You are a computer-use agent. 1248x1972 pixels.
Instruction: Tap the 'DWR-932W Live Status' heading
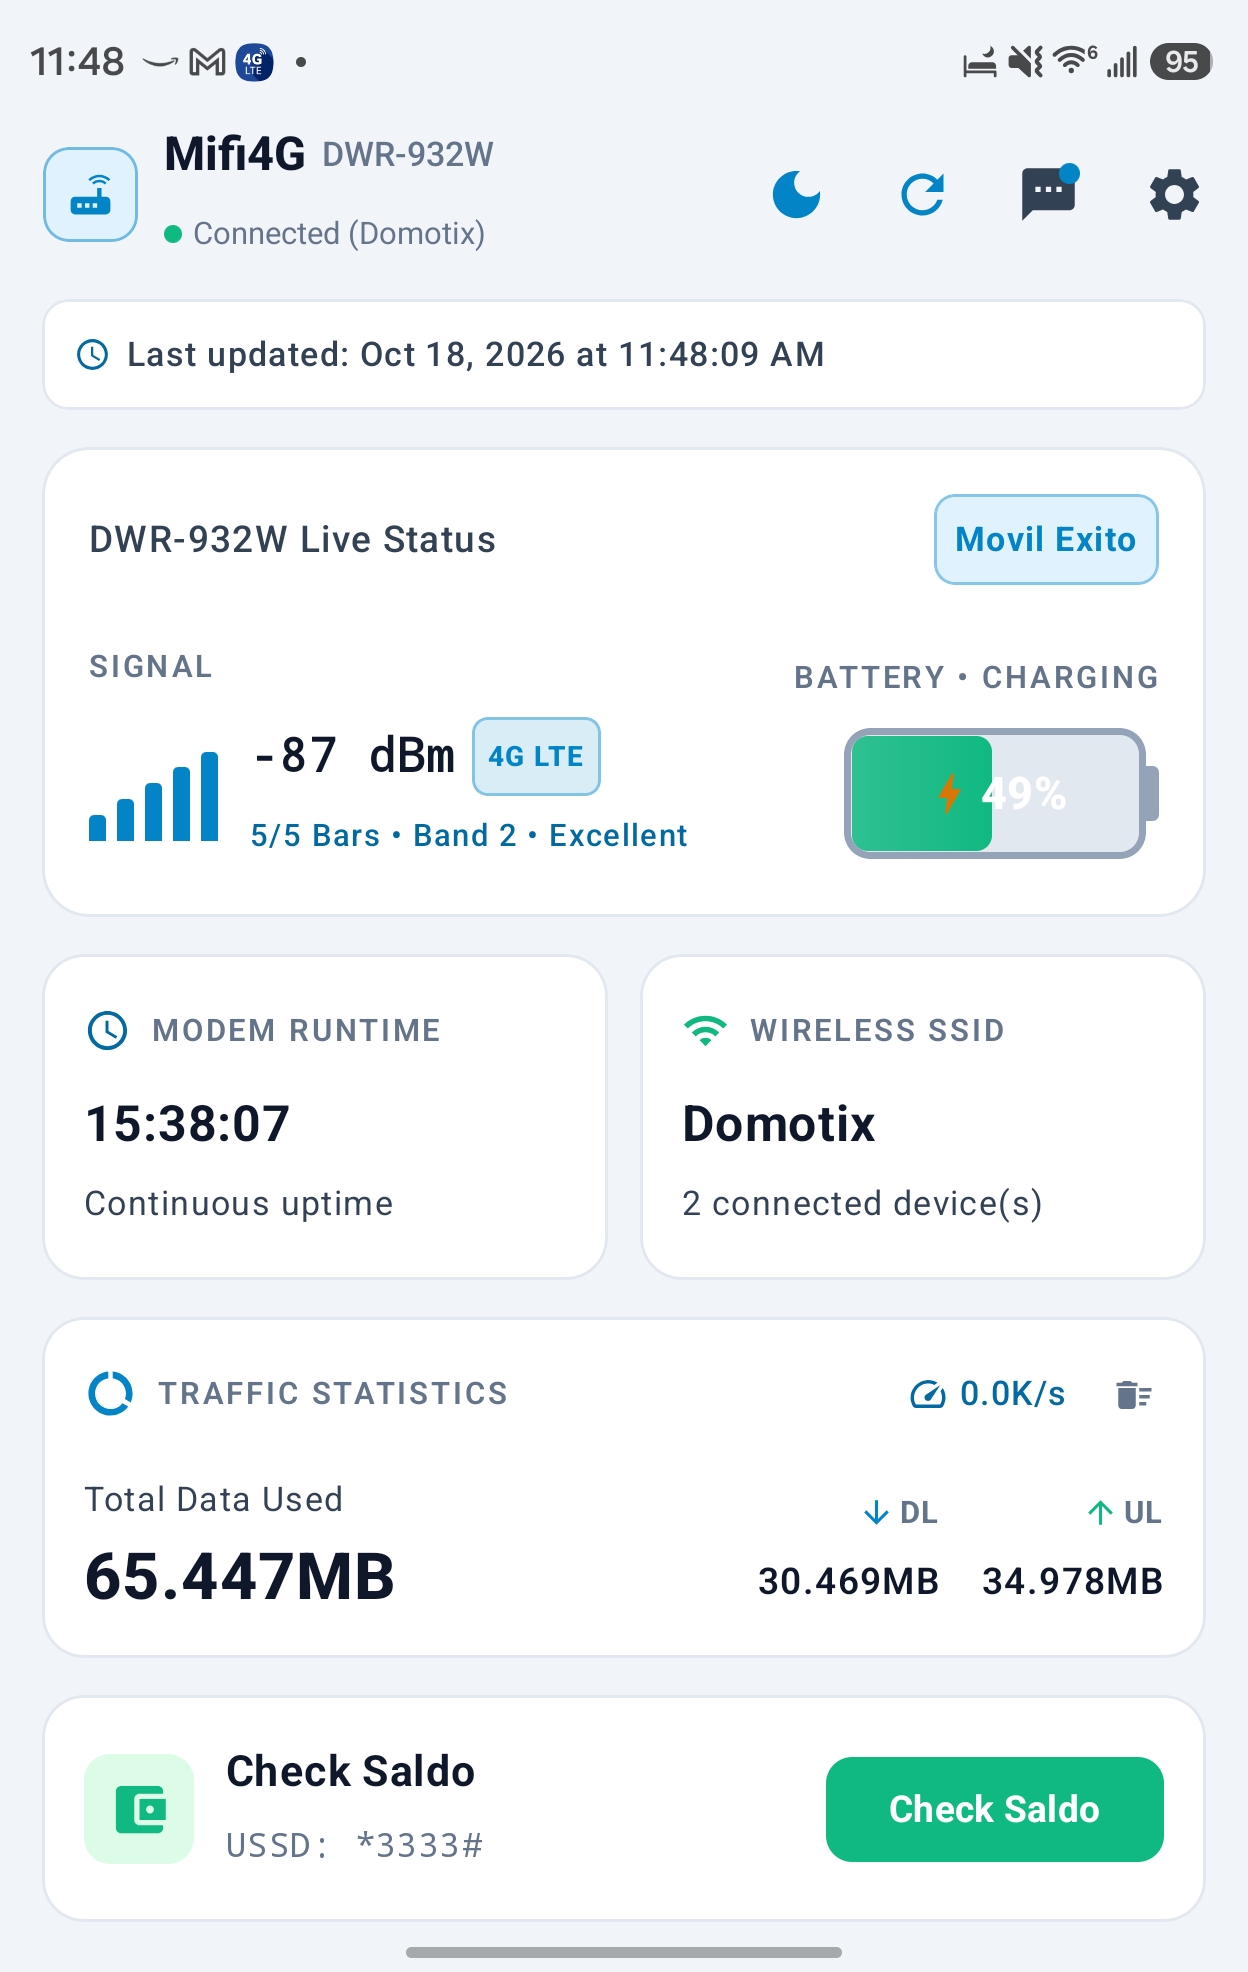293,539
